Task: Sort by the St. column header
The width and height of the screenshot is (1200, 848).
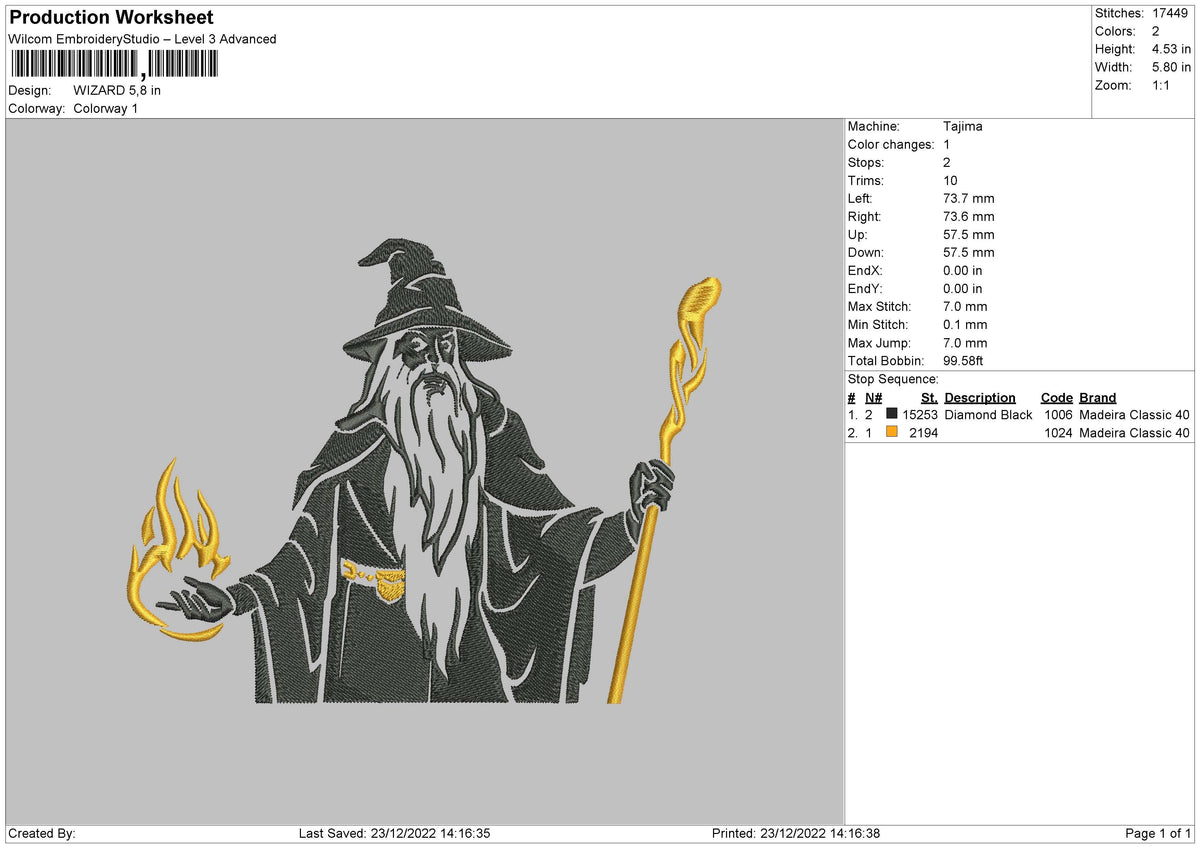Action: coord(928,397)
